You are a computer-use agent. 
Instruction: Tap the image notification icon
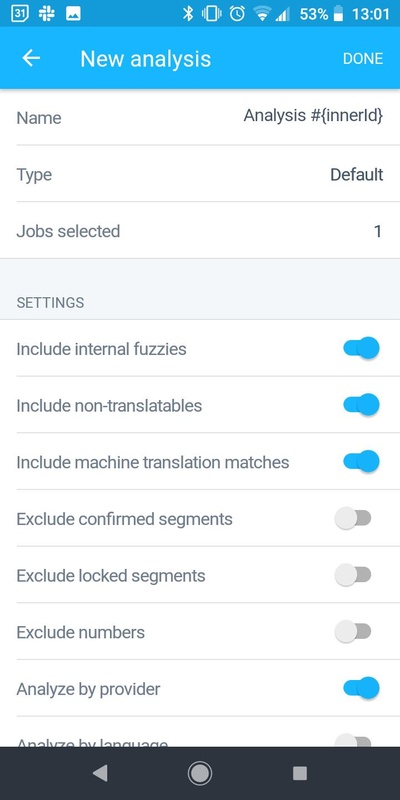coord(73,14)
